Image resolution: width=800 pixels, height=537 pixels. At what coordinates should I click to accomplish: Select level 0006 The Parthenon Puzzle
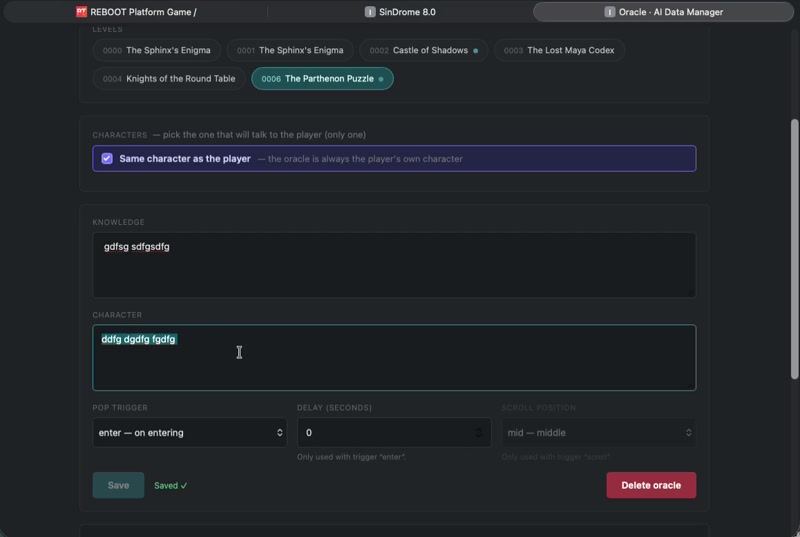pos(322,79)
